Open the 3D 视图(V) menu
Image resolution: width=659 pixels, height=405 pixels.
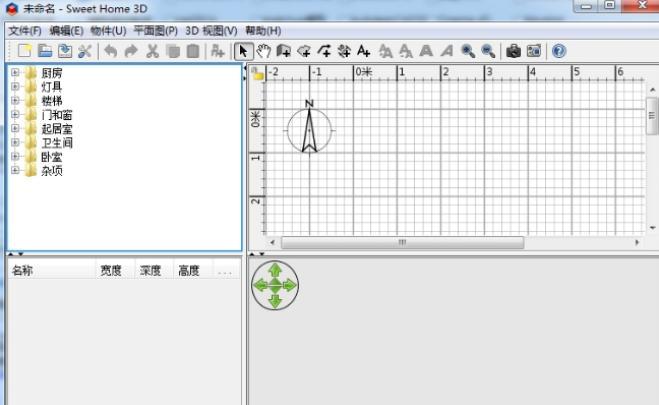pos(211,31)
